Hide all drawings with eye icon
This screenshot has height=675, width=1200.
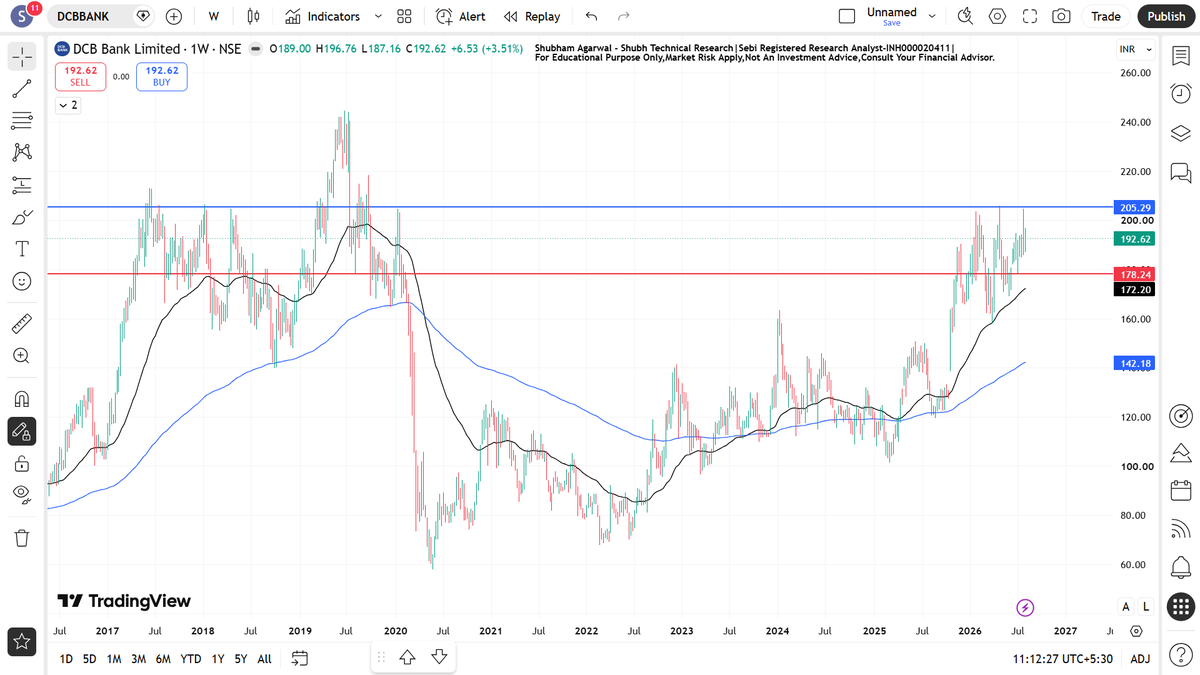click(21, 494)
